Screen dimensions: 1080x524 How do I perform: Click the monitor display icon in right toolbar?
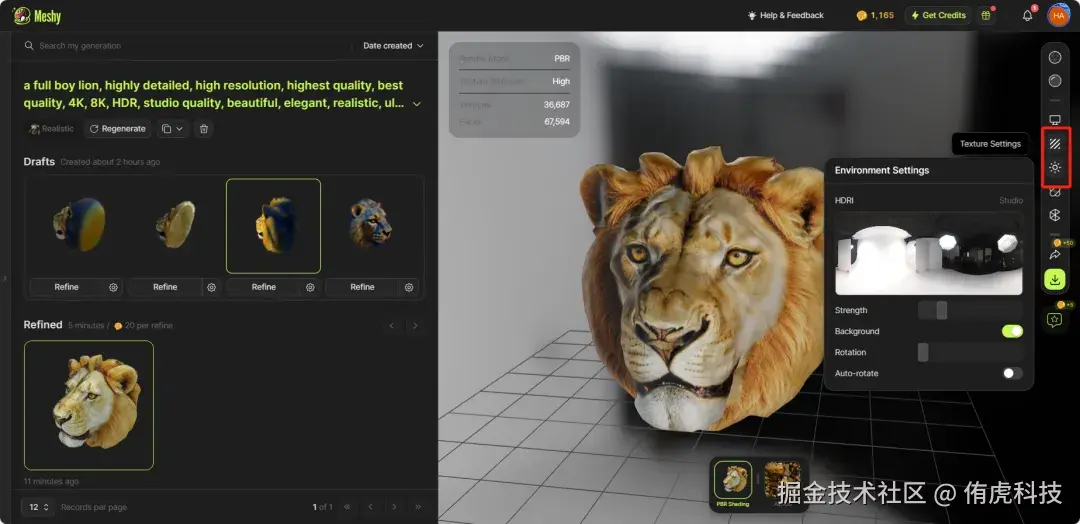point(1055,120)
